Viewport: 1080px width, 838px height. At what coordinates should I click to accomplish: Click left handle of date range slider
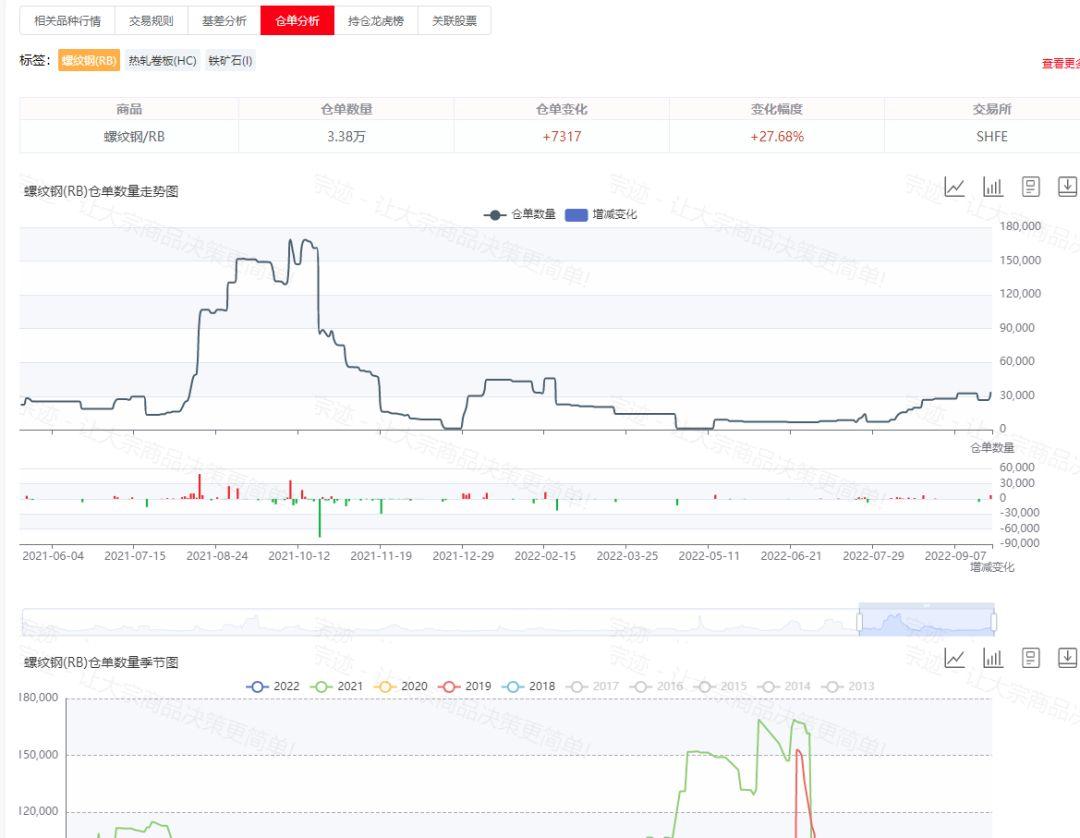[860, 622]
